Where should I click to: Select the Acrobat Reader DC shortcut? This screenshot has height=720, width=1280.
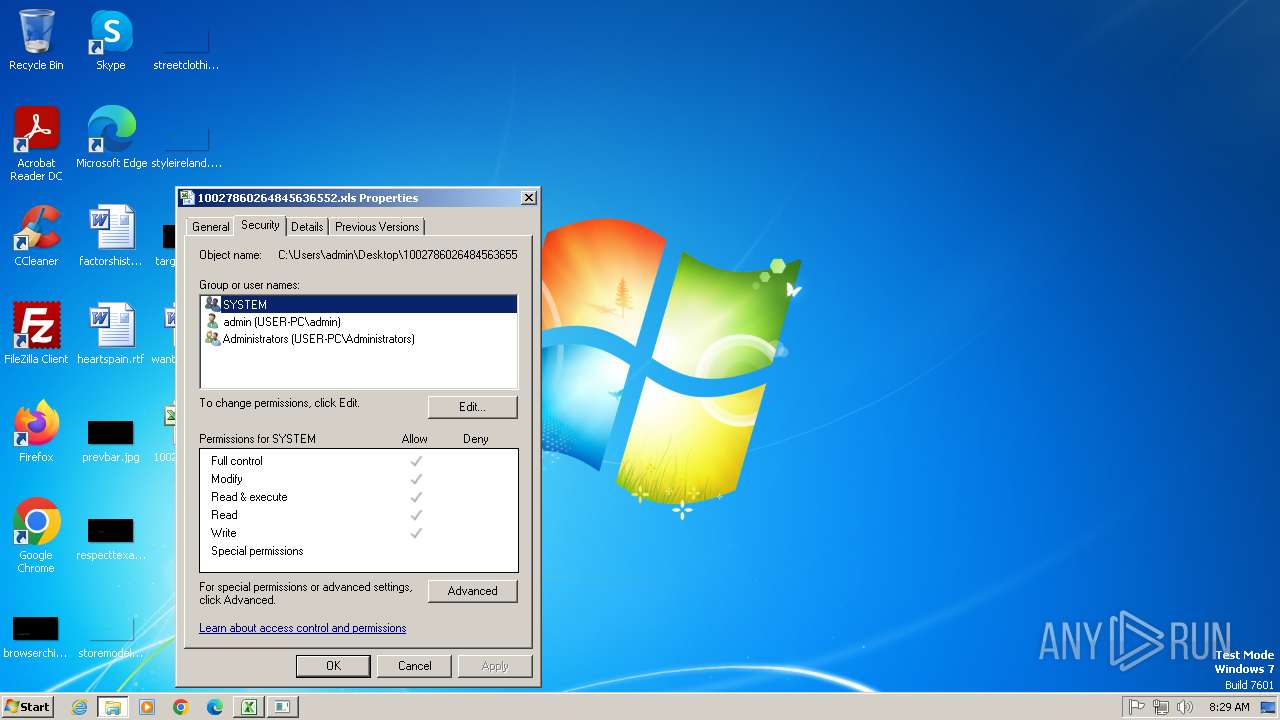(36, 144)
